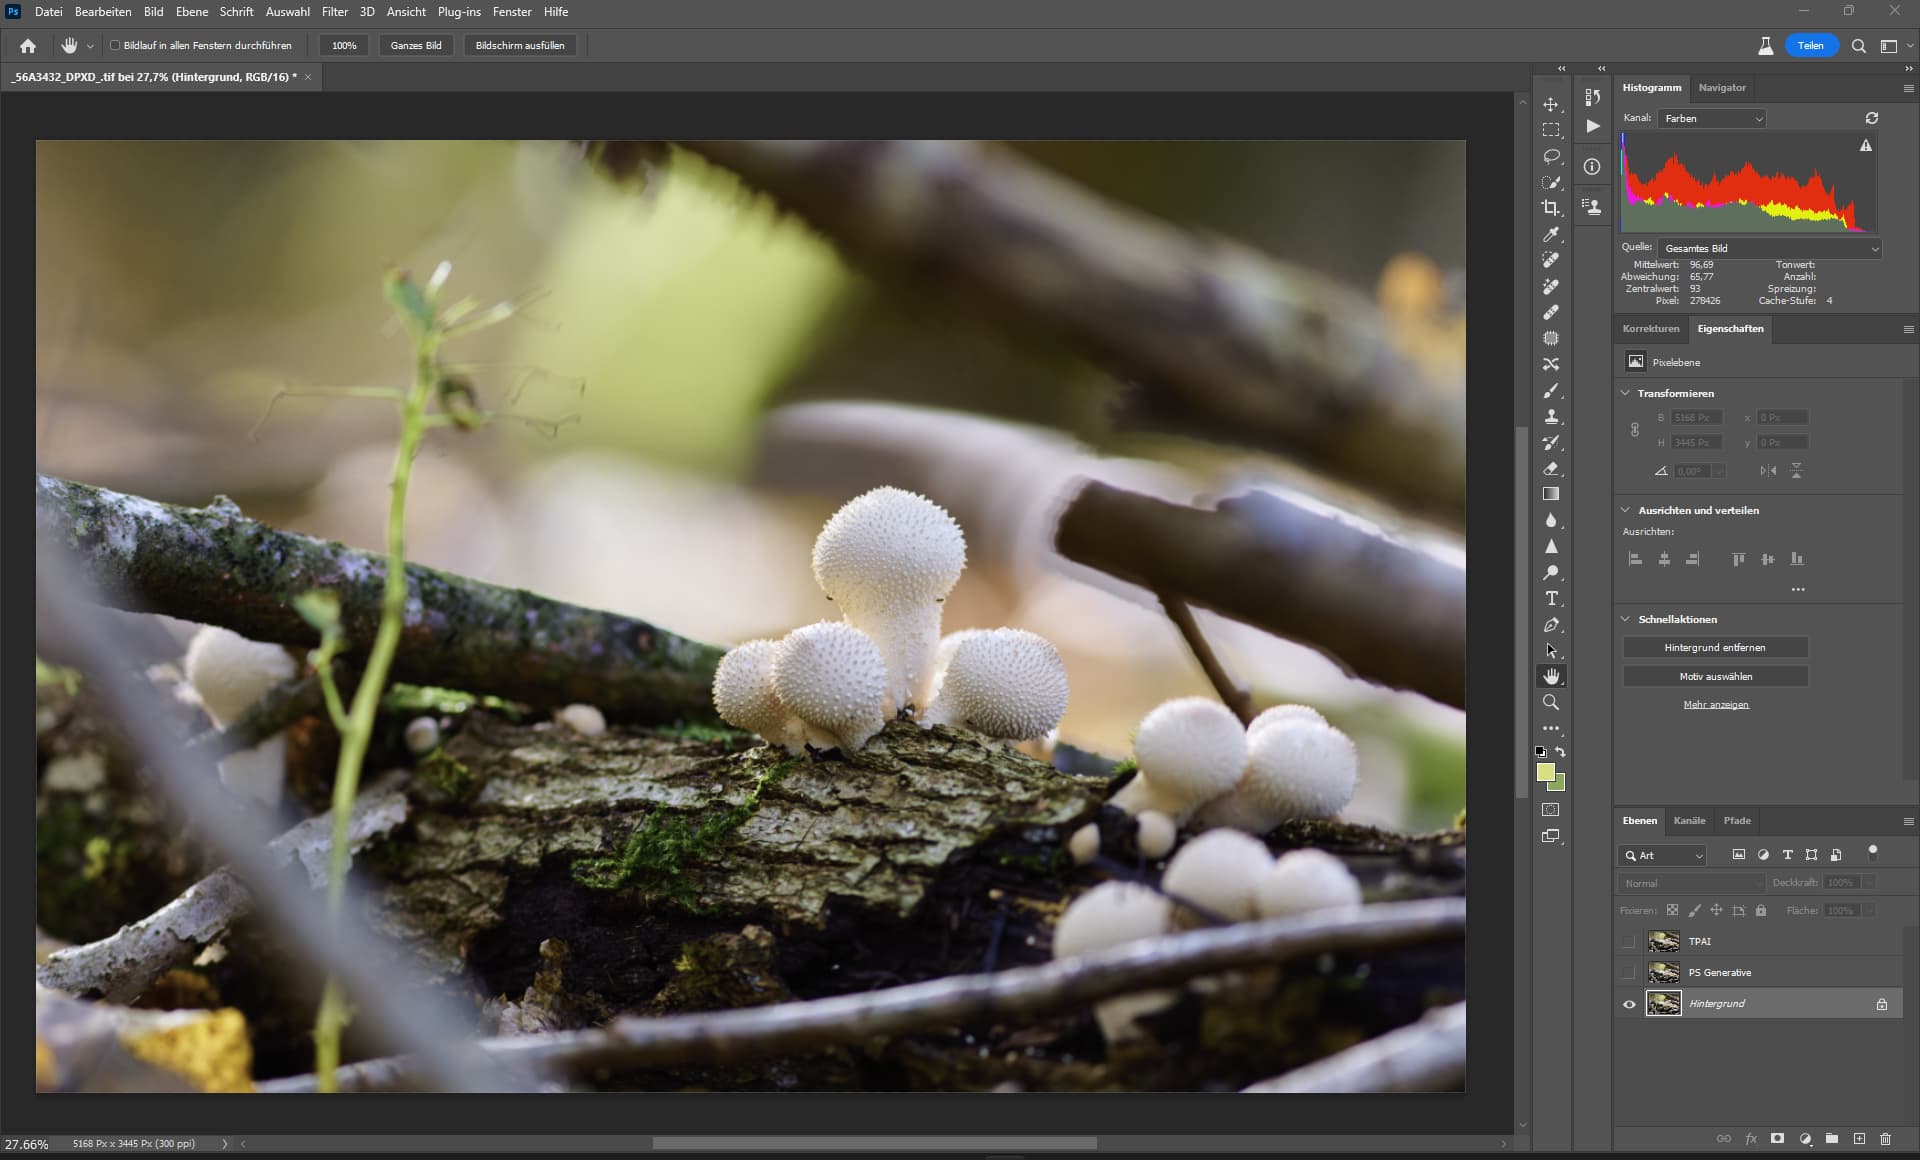The width and height of the screenshot is (1920, 1160).
Task: Select the Type tool
Action: (x=1551, y=598)
